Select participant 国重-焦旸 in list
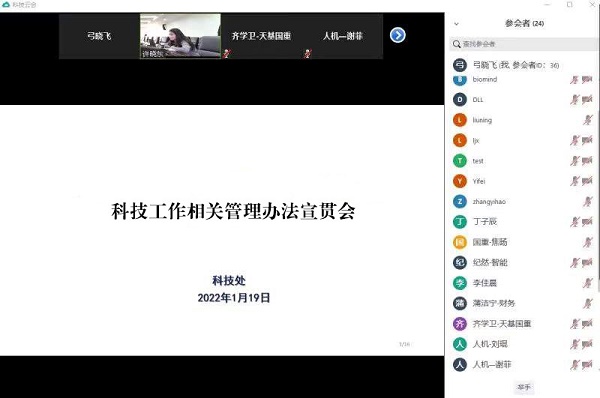 point(523,242)
